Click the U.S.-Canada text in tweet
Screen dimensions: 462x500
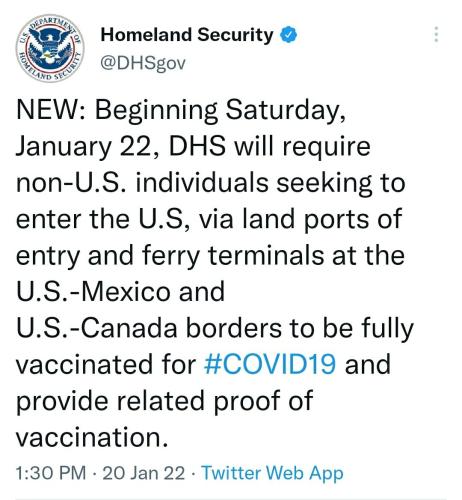(96, 328)
